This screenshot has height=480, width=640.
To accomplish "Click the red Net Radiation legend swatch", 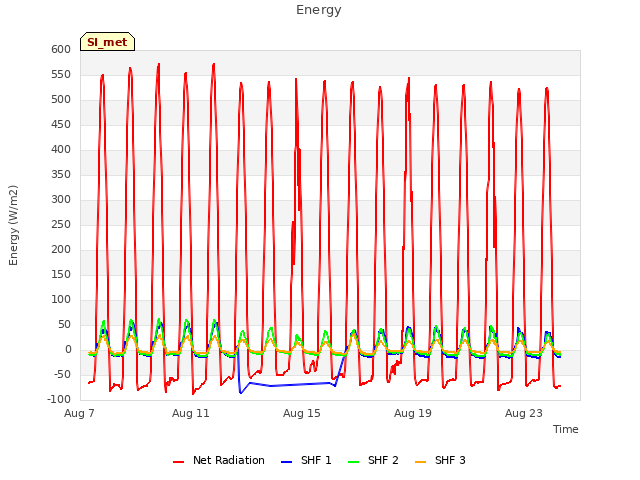I will (x=178, y=462).
